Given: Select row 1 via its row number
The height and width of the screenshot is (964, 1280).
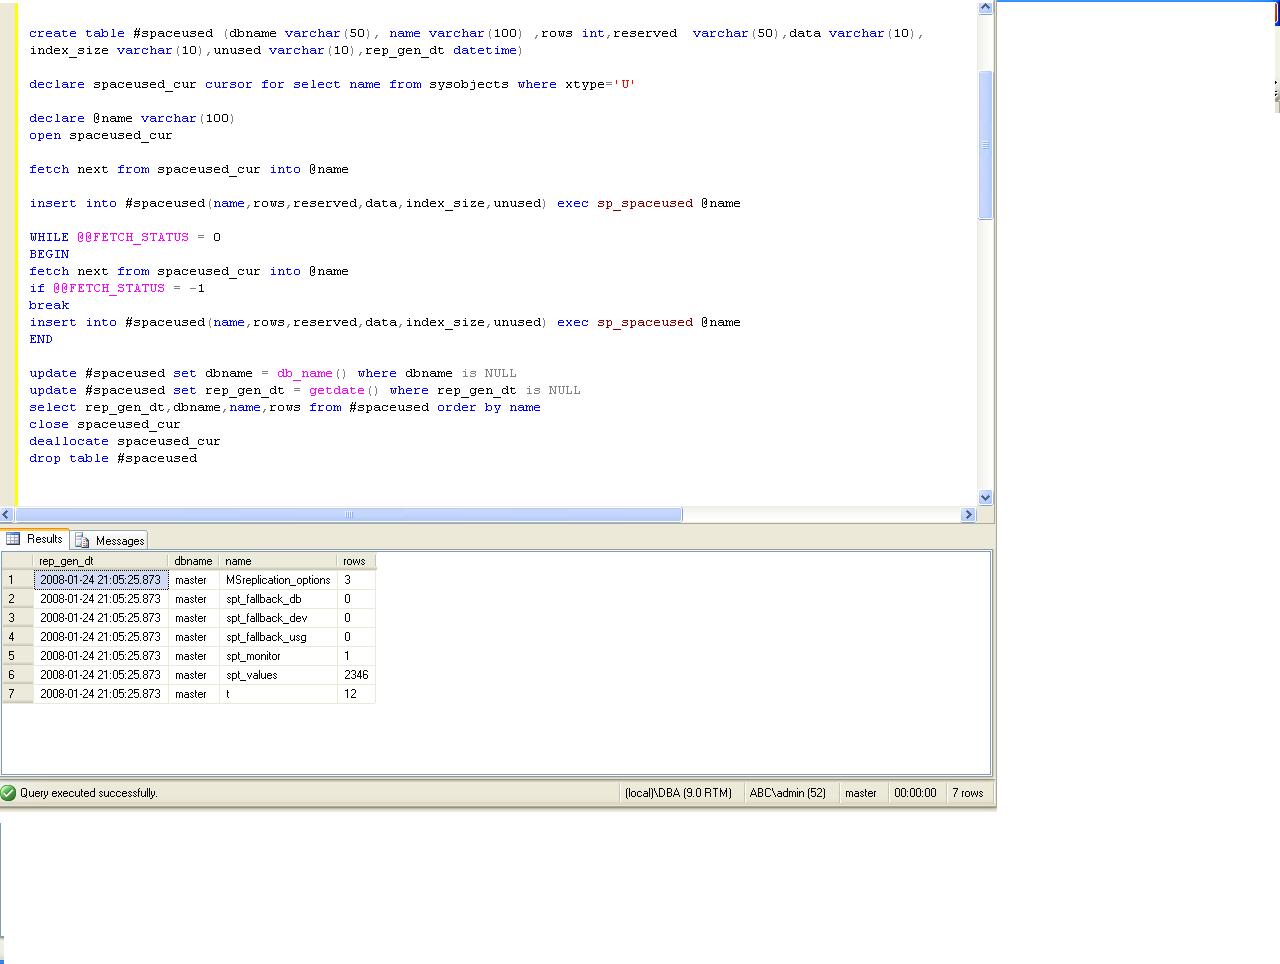Looking at the screenshot, I should pos(17,580).
